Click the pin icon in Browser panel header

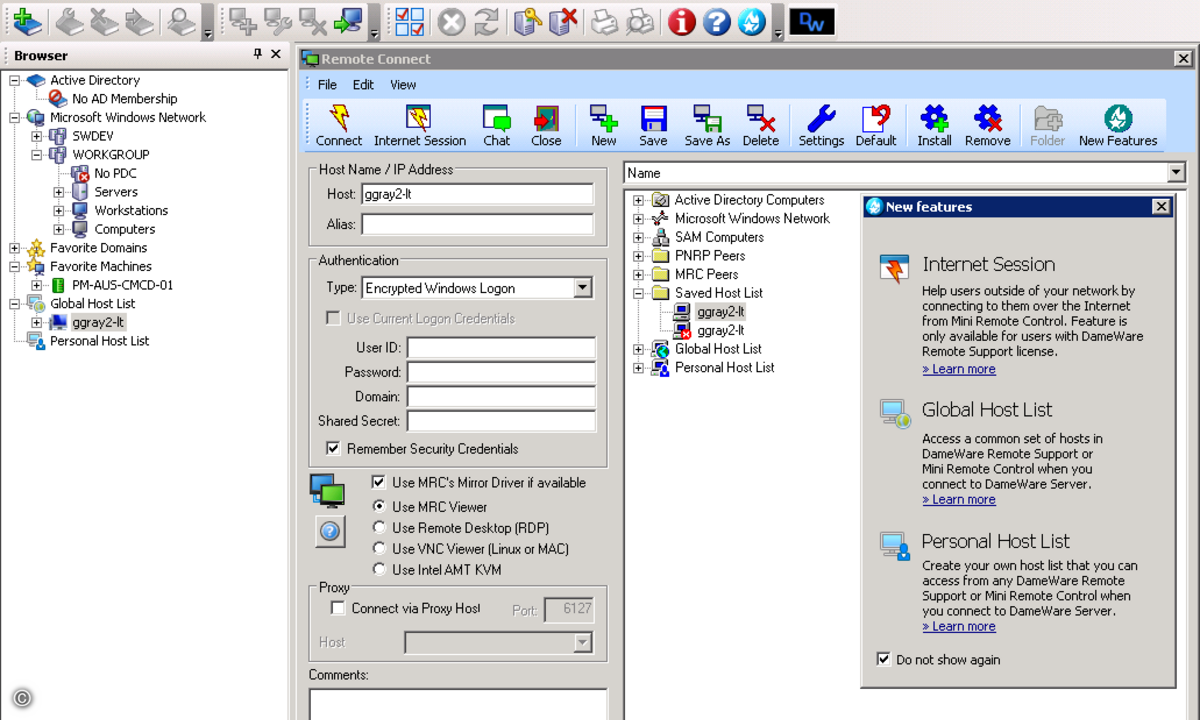click(257, 54)
